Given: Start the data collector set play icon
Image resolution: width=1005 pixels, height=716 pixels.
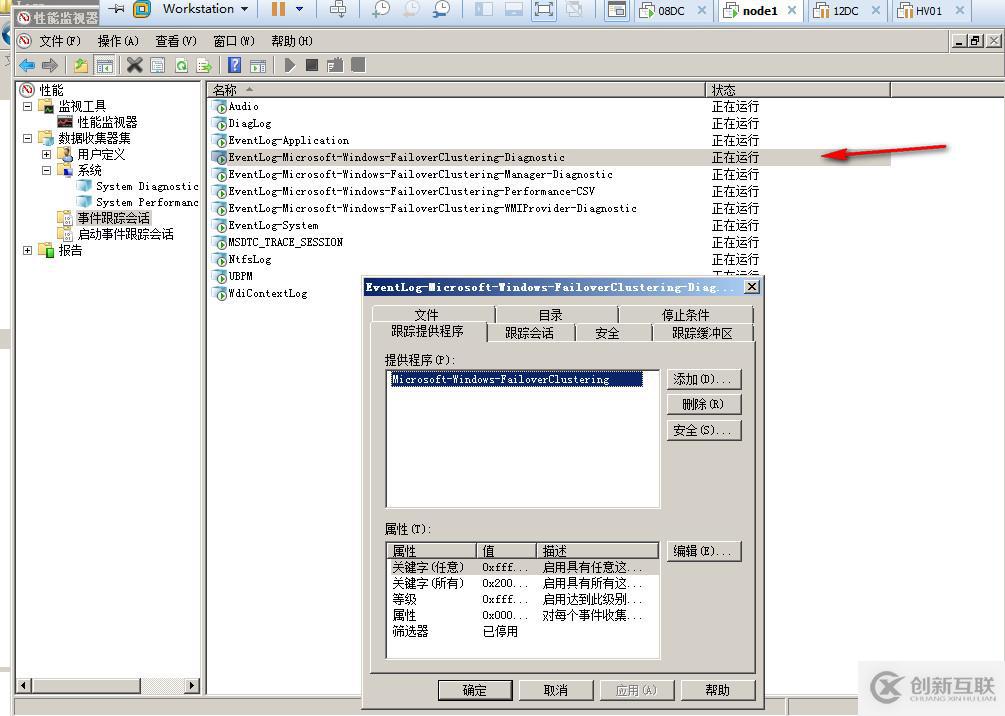Looking at the screenshot, I should (290, 65).
